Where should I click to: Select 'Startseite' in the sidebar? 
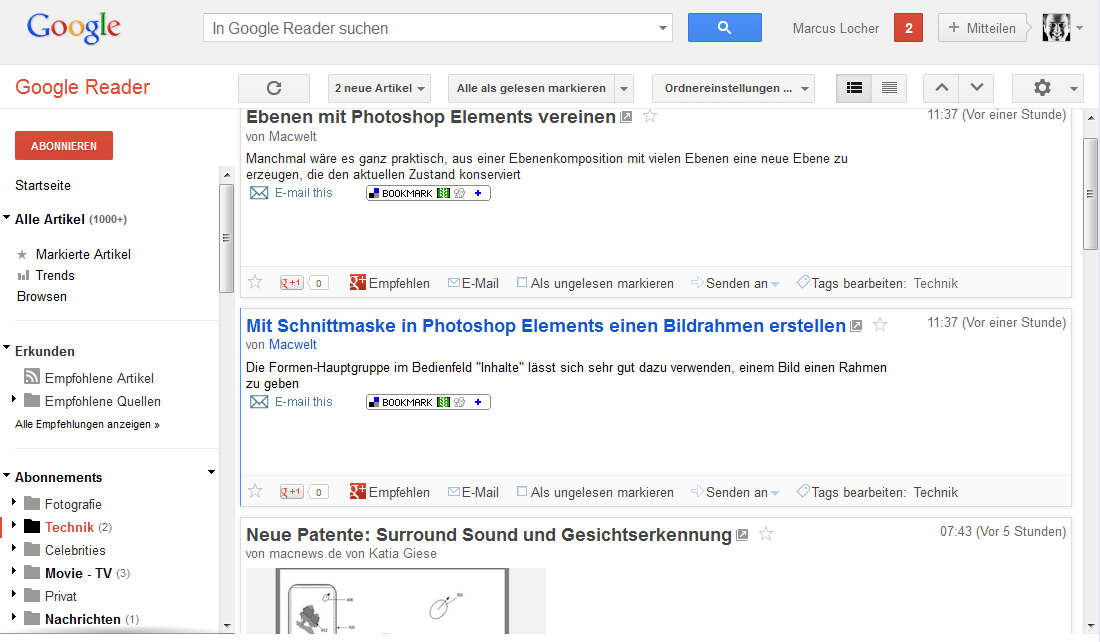(45, 185)
